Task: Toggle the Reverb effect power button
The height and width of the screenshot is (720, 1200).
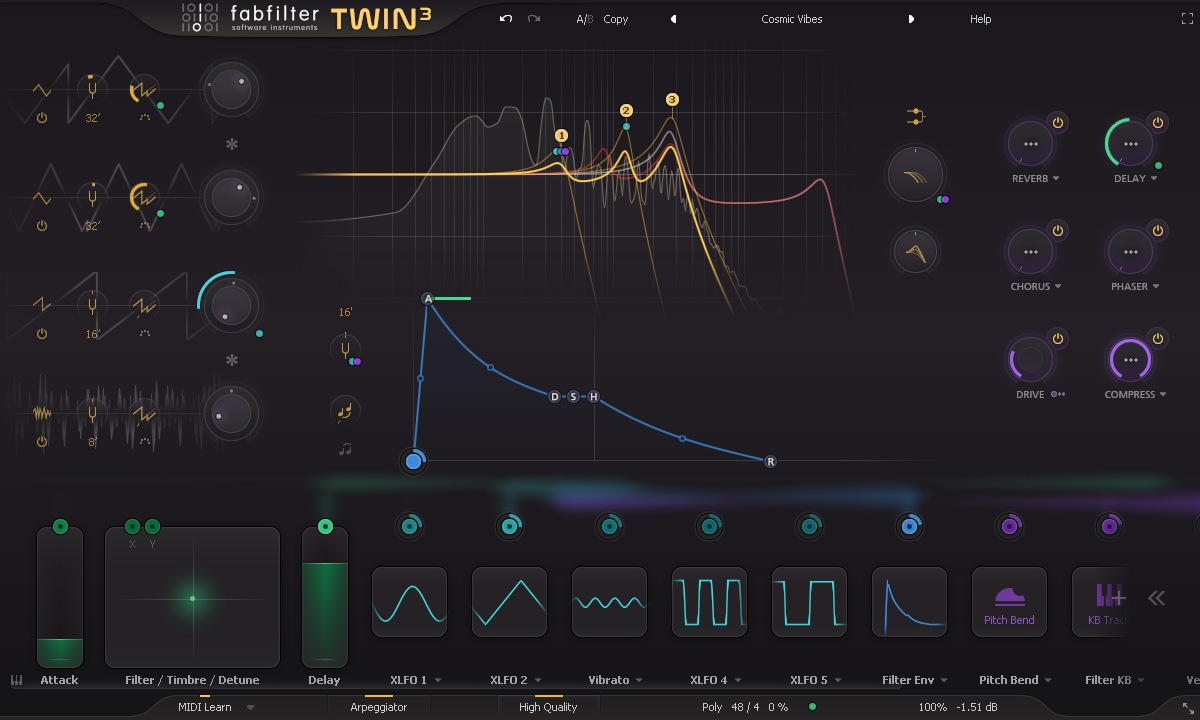Action: coord(1058,122)
